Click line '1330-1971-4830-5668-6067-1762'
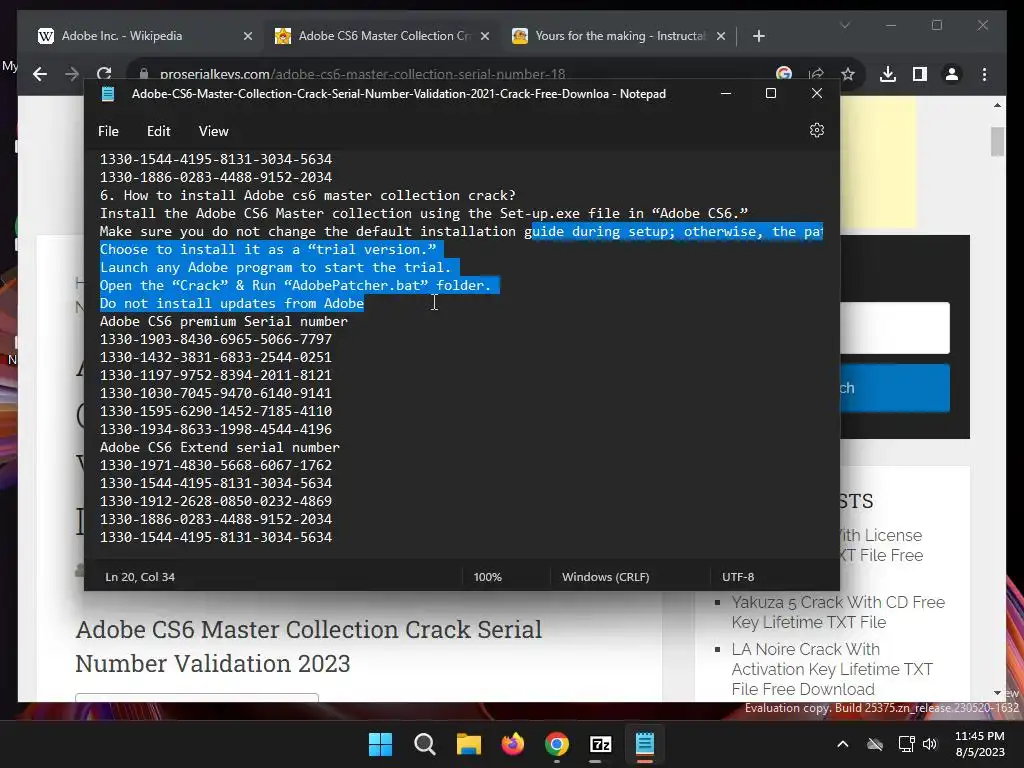1024x768 pixels. (x=216, y=466)
